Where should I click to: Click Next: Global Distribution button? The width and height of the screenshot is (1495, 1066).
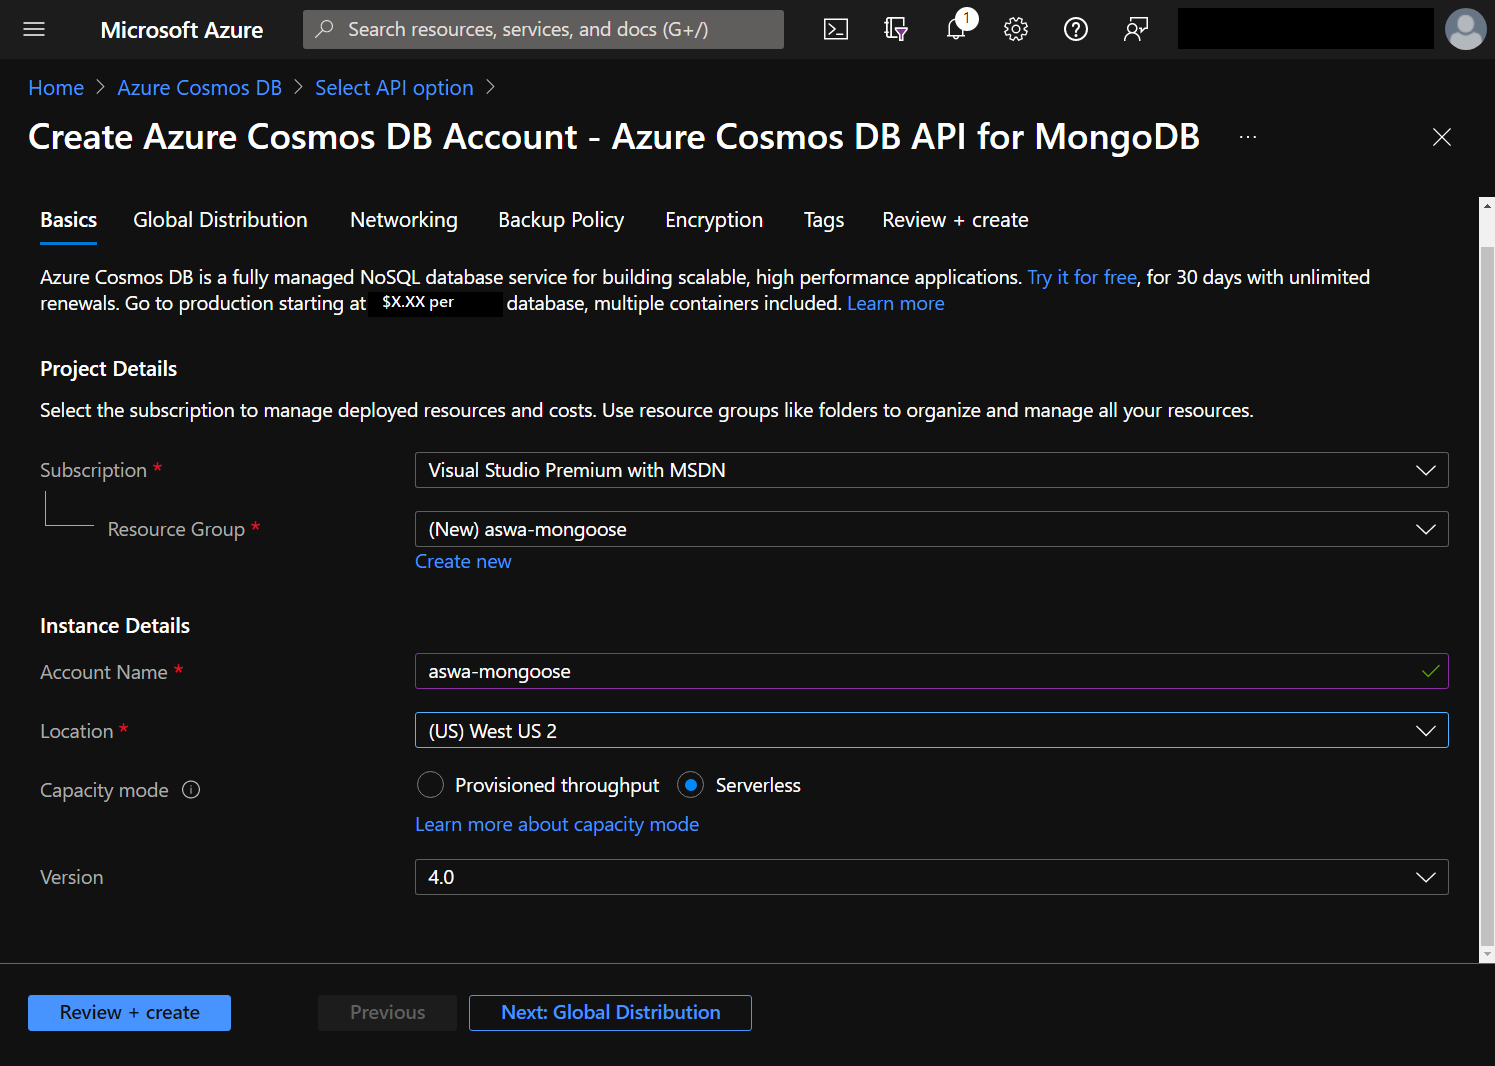tap(610, 1013)
